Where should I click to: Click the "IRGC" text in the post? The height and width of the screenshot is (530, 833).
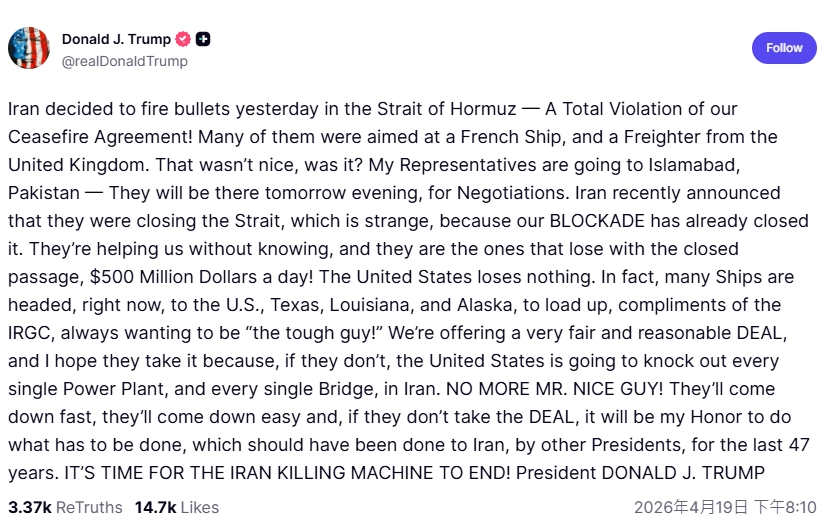[31, 332]
